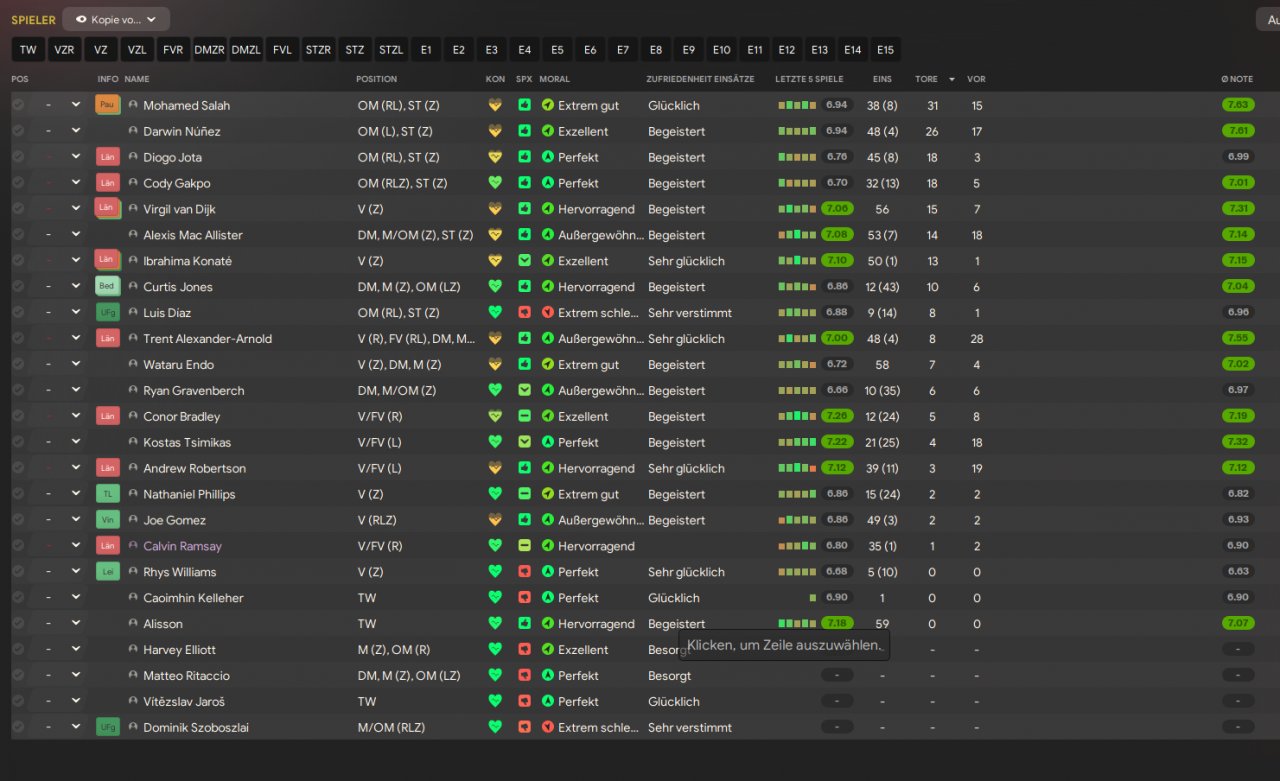Image resolution: width=1280 pixels, height=781 pixels.
Task: Open the Kopie vo... view dropdown
Action: [x=116, y=19]
